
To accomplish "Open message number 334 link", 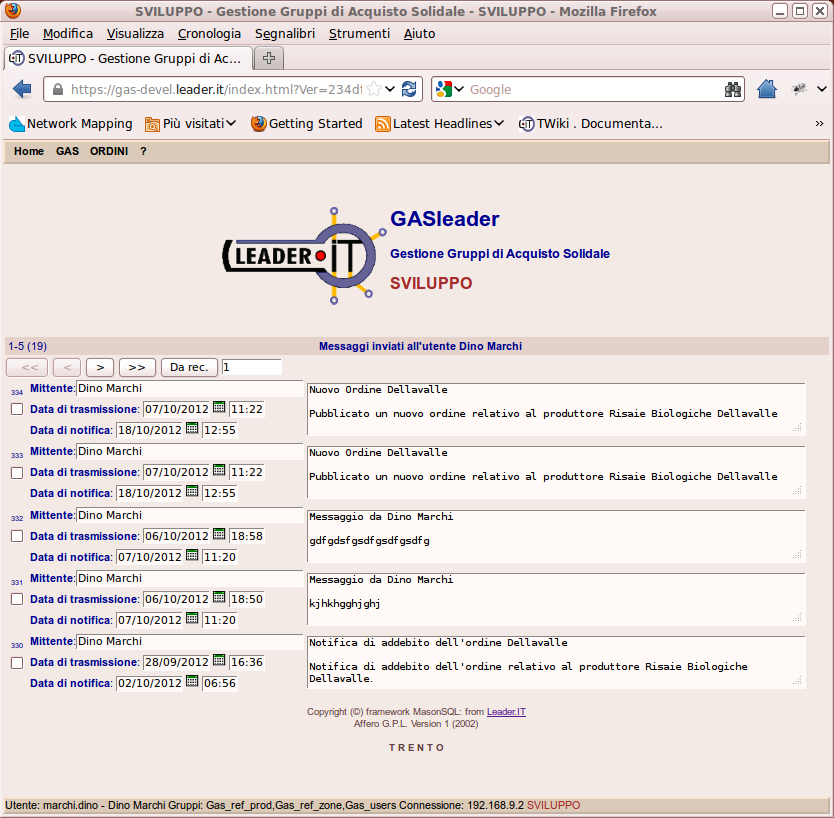I will point(17,392).
